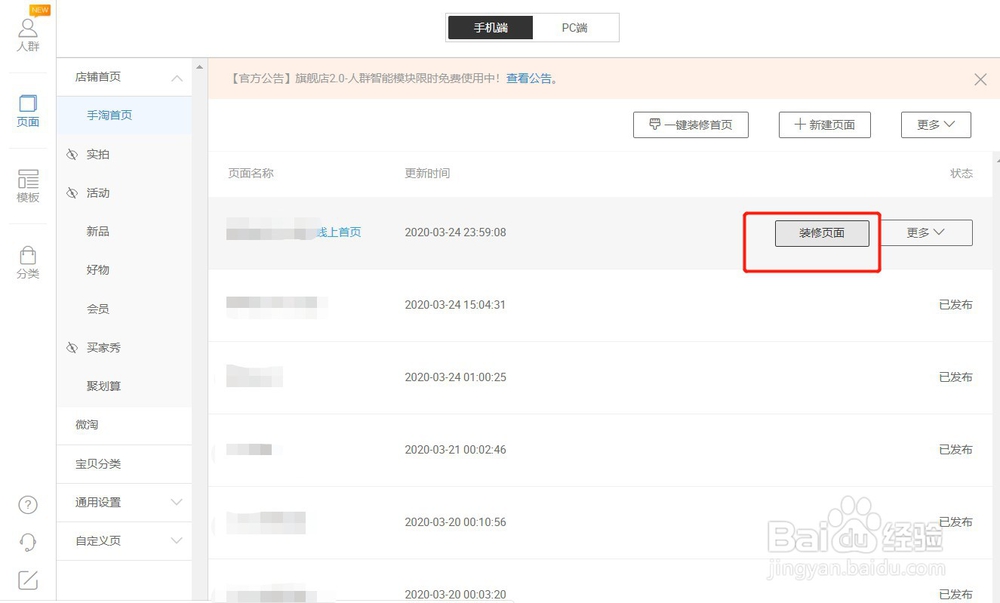1000x603 pixels.
Task: Open 宝贝分类 in the sidebar
Action: (x=98, y=463)
